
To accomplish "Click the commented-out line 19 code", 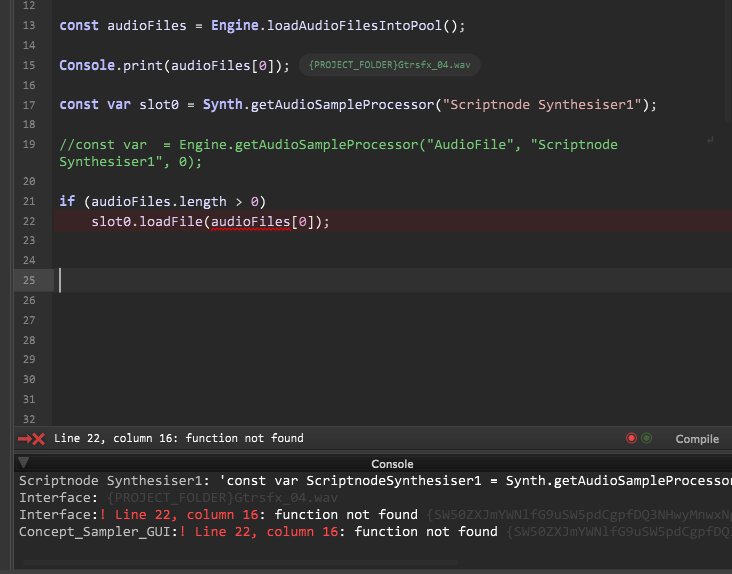I will pyautogui.click(x=338, y=145).
